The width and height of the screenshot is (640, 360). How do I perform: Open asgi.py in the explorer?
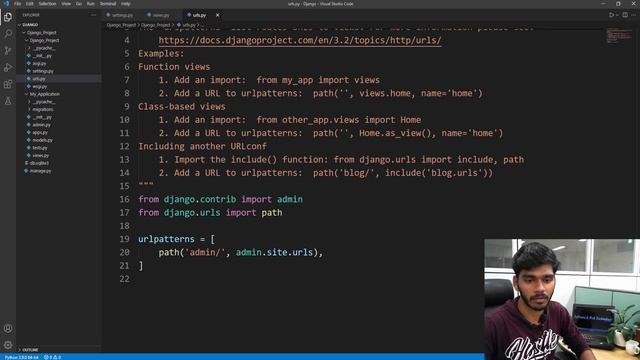click(39, 64)
